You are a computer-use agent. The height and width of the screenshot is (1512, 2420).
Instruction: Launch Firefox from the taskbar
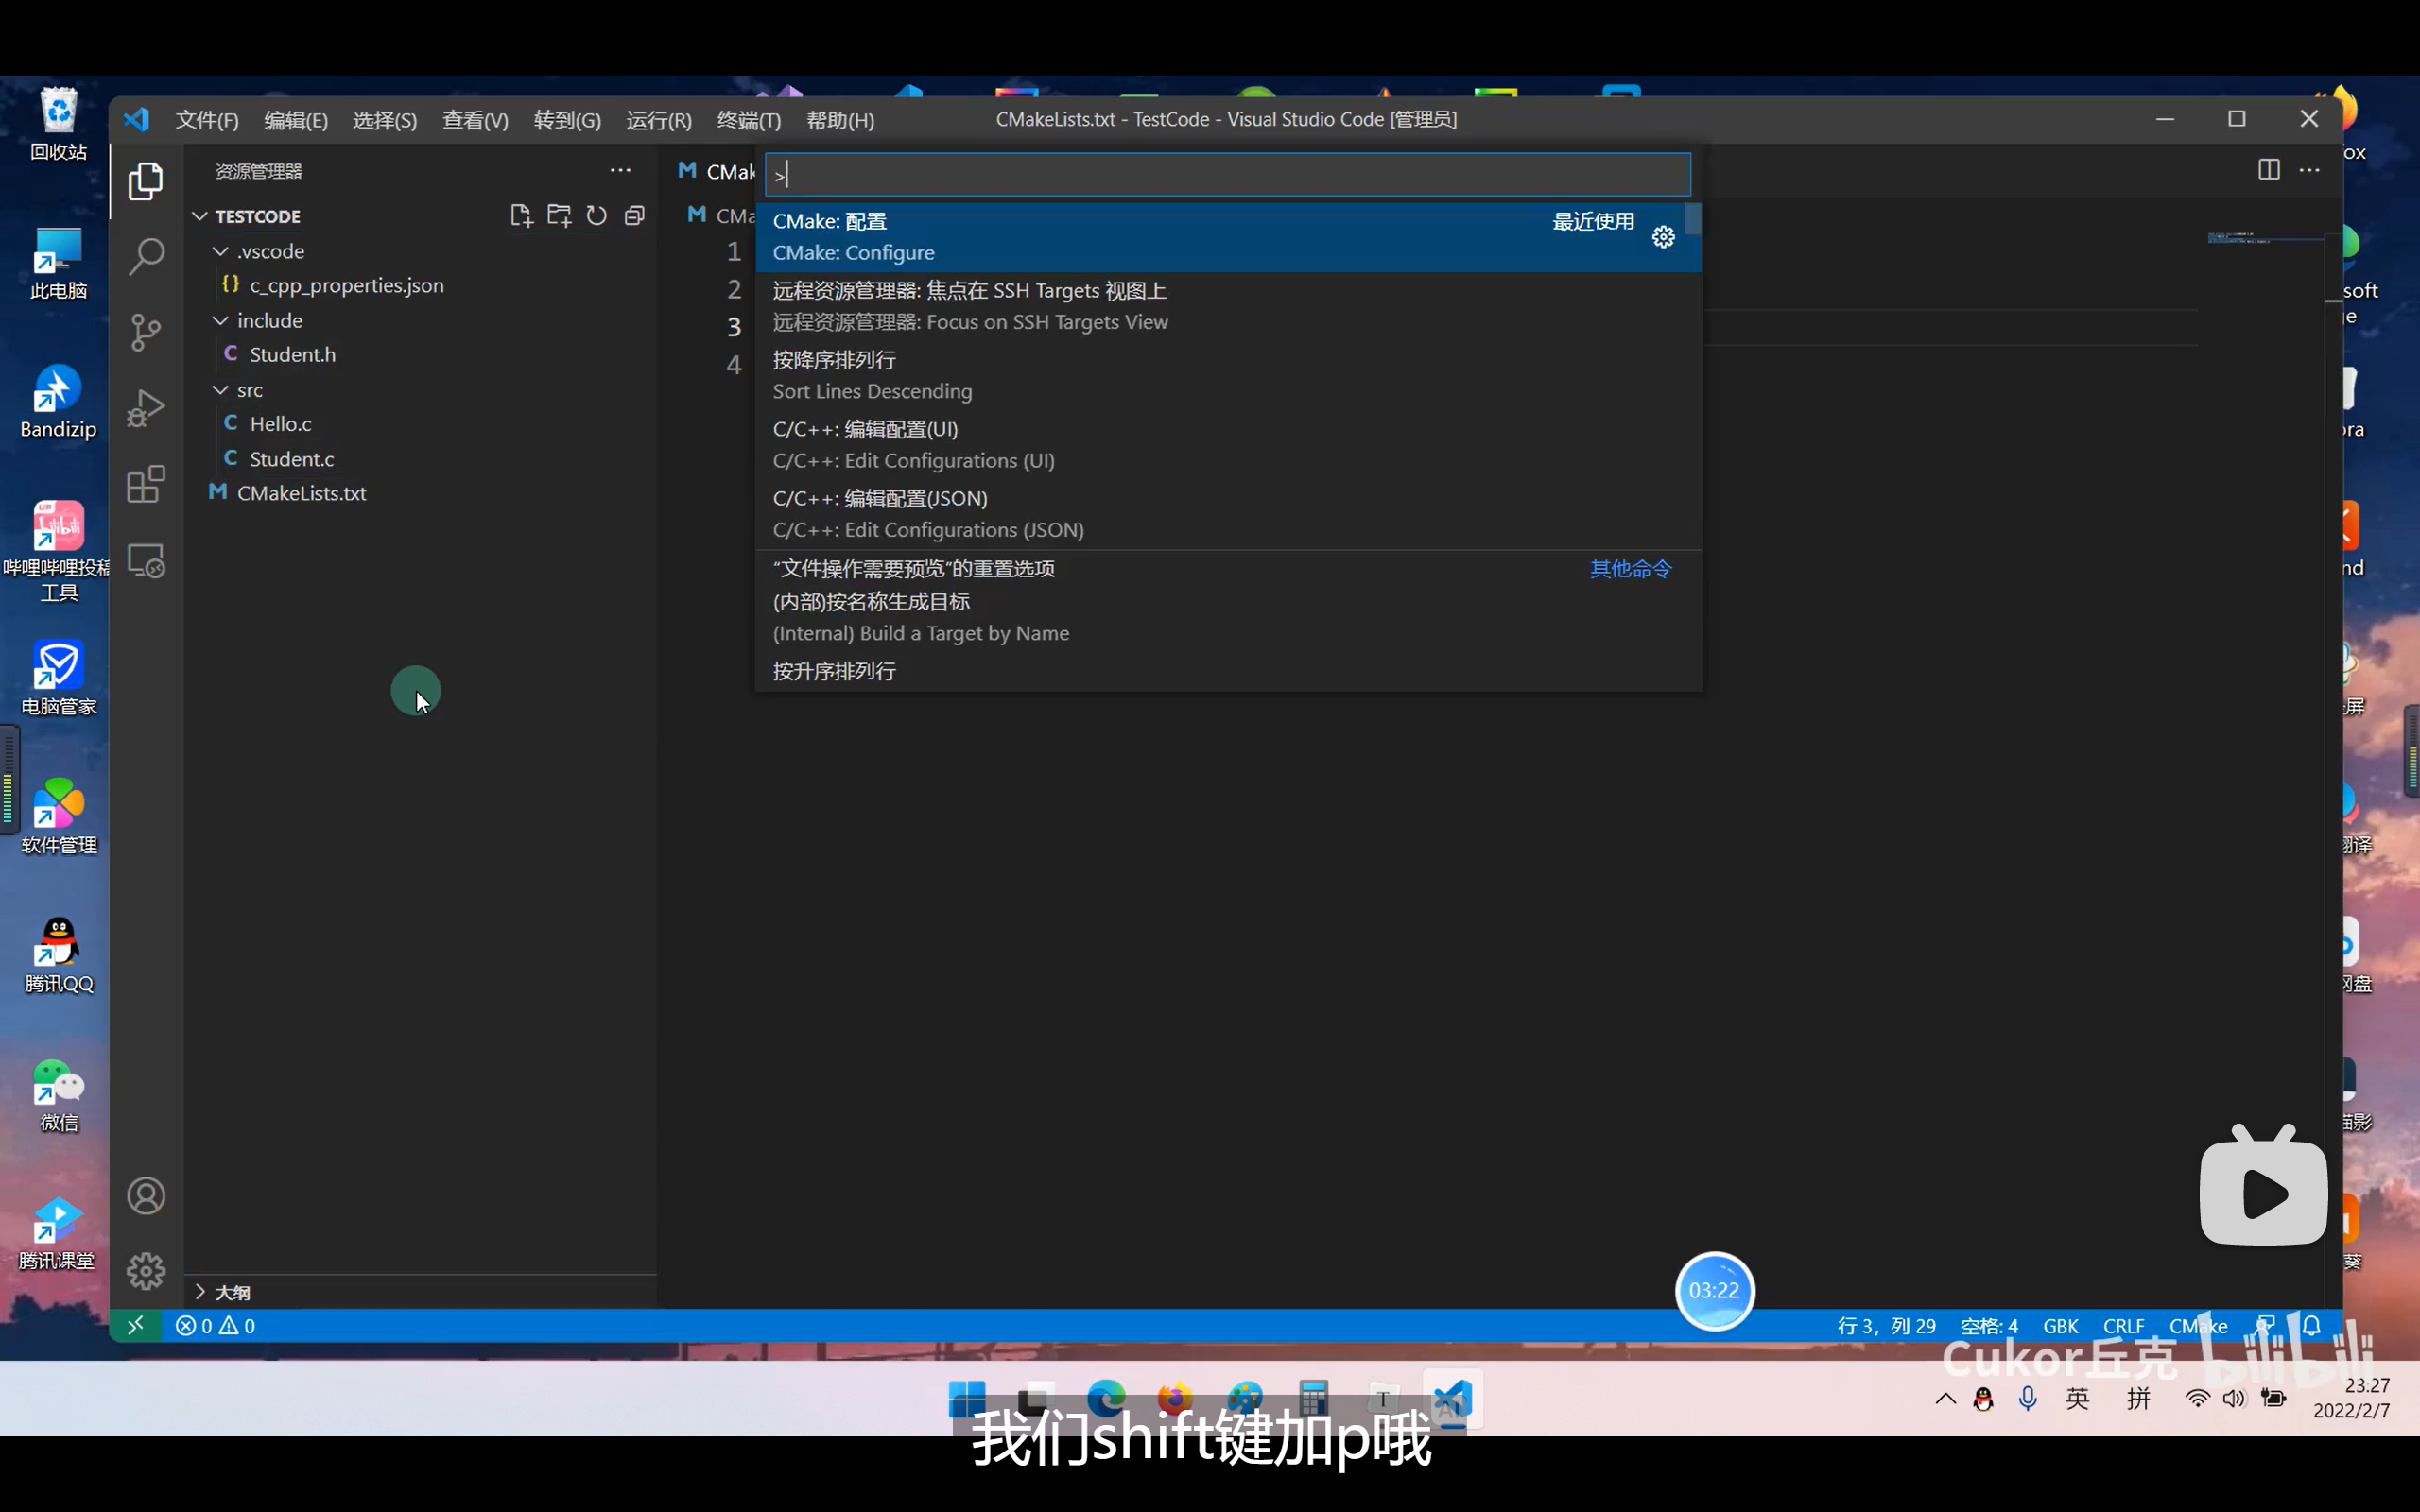click(x=1175, y=1399)
